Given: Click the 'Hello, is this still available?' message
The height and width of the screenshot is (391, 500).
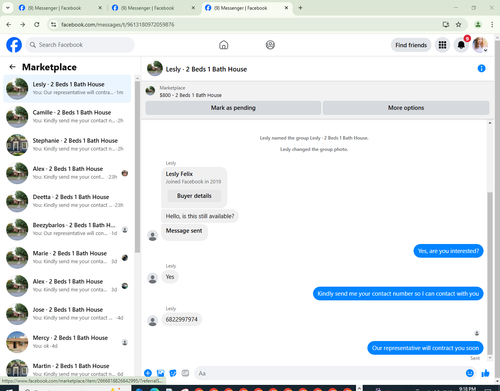Looking at the screenshot, I should point(200,216).
